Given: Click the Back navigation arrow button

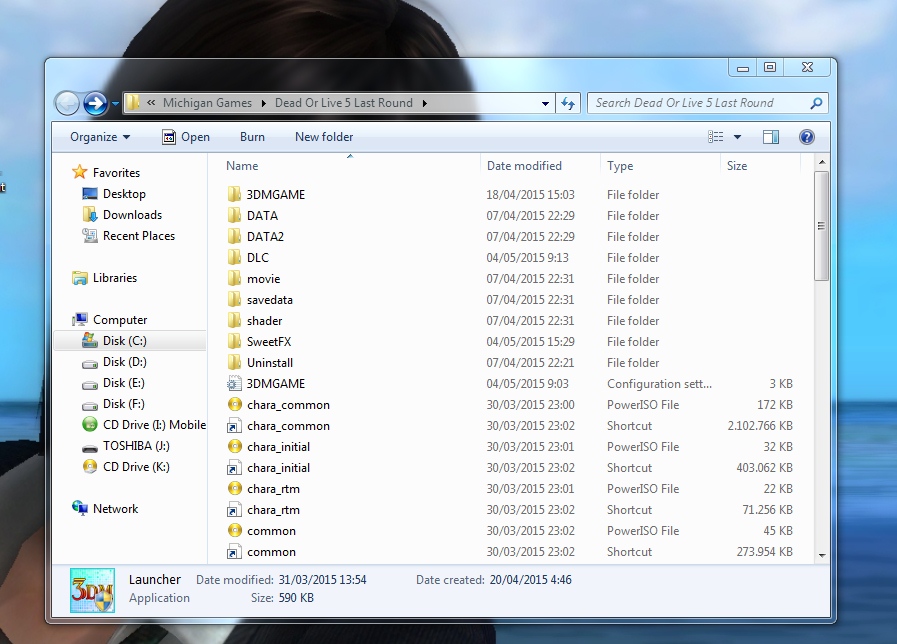Looking at the screenshot, I should [67, 103].
